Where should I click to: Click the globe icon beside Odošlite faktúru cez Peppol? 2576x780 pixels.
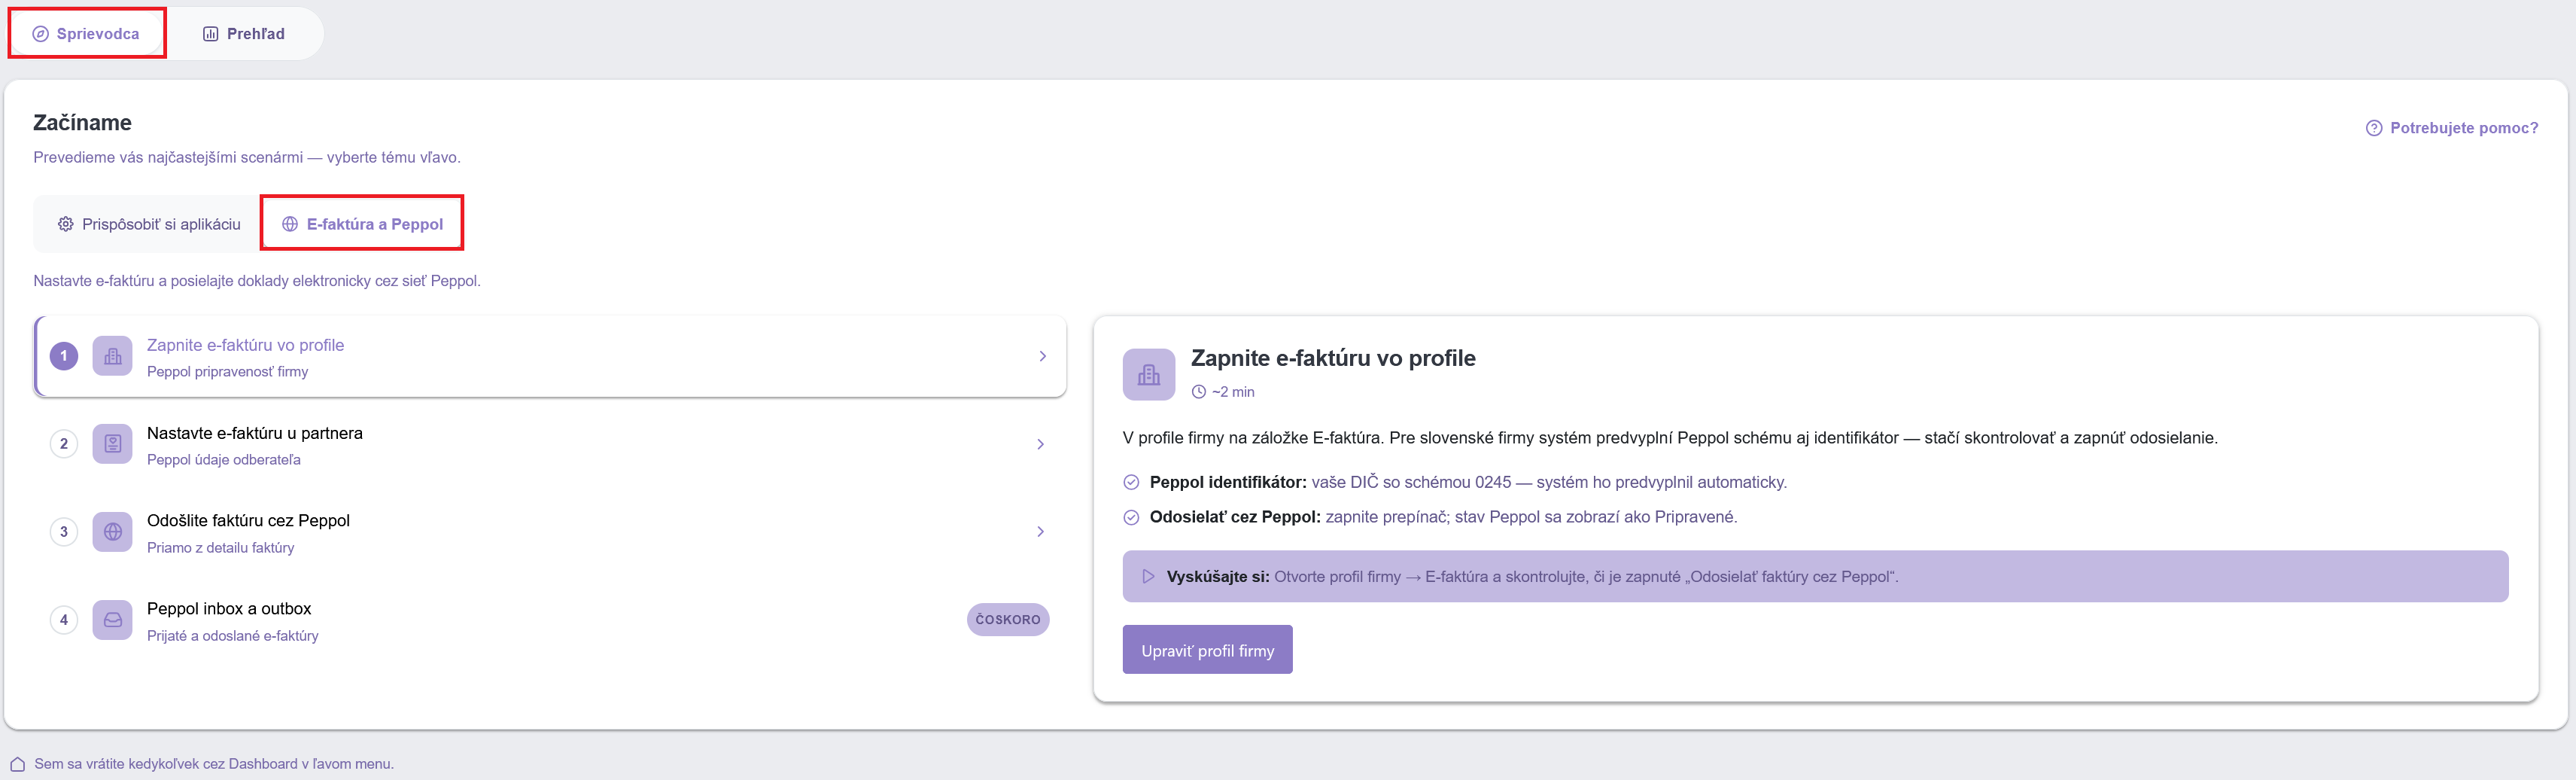113,532
